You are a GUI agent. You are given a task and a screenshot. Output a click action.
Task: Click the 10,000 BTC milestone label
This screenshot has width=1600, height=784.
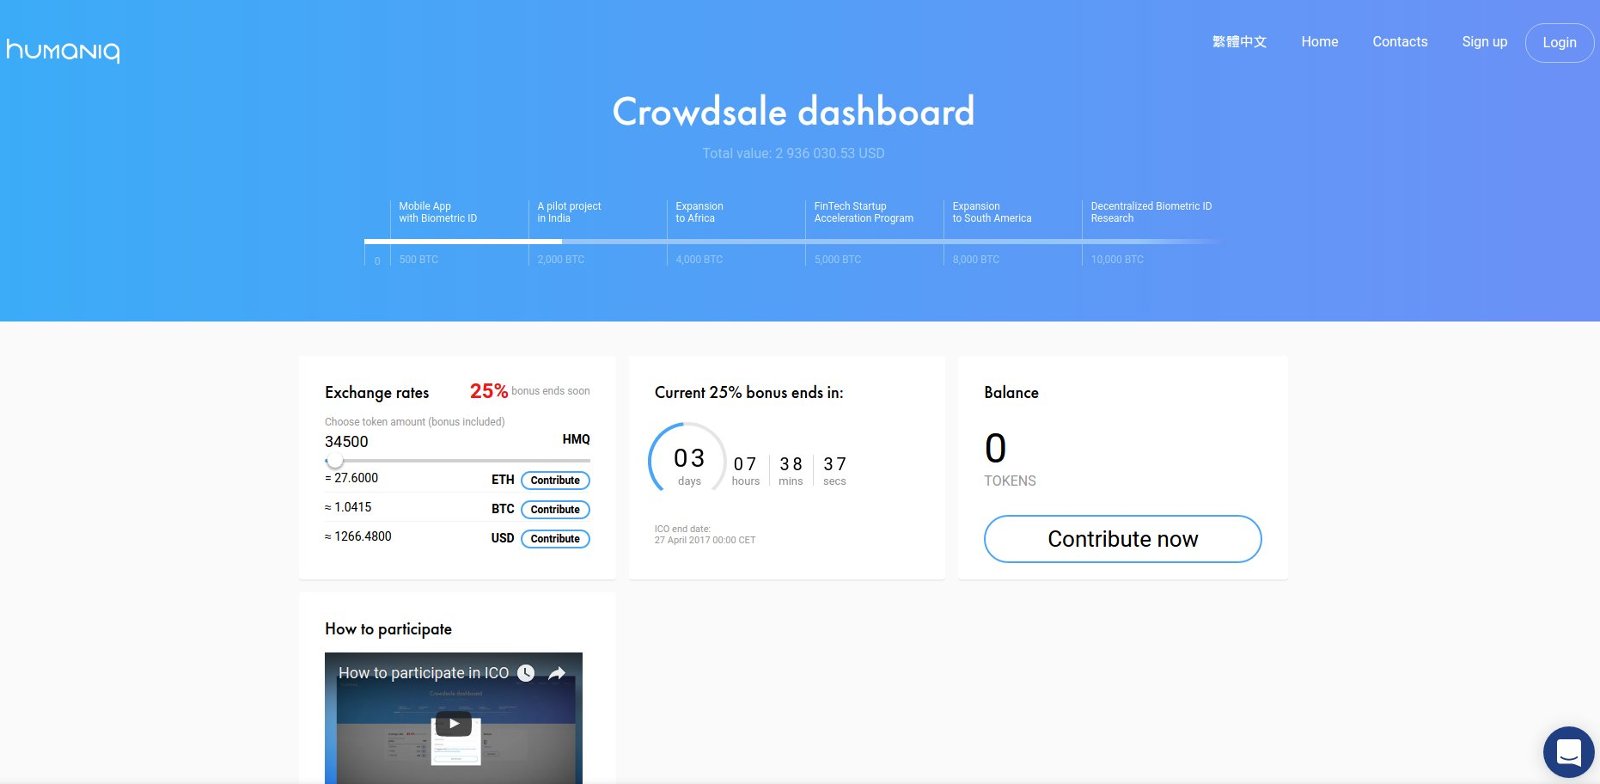click(1117, 259)
